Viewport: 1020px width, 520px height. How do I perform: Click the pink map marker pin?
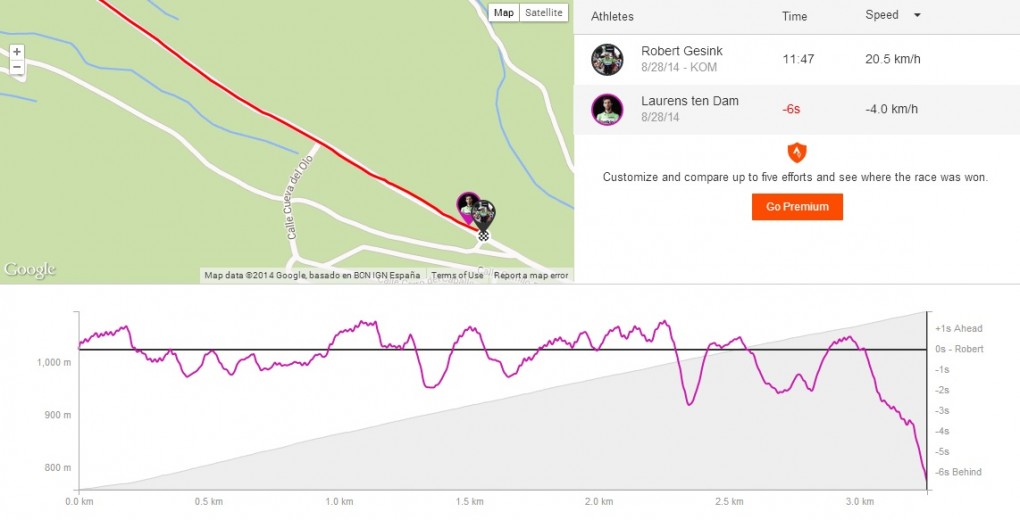coord(468,205)
